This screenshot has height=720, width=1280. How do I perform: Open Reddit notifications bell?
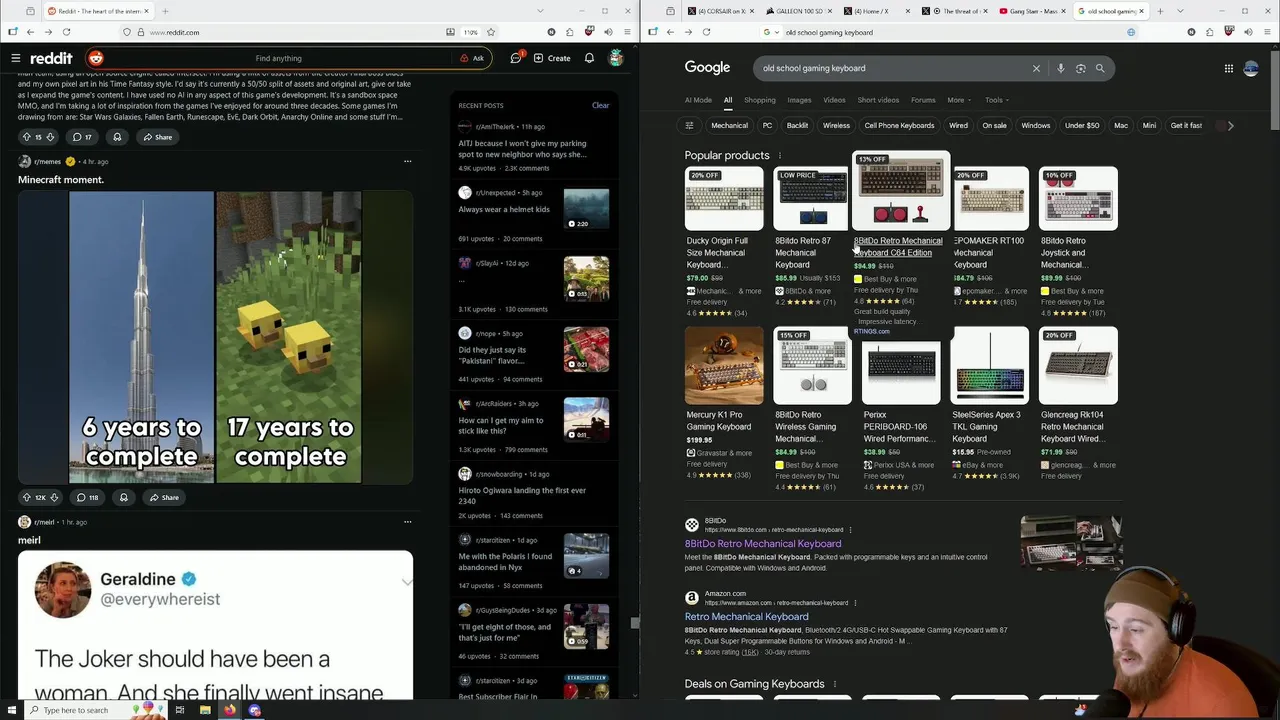pyautogui.click(x=589, y=58)
